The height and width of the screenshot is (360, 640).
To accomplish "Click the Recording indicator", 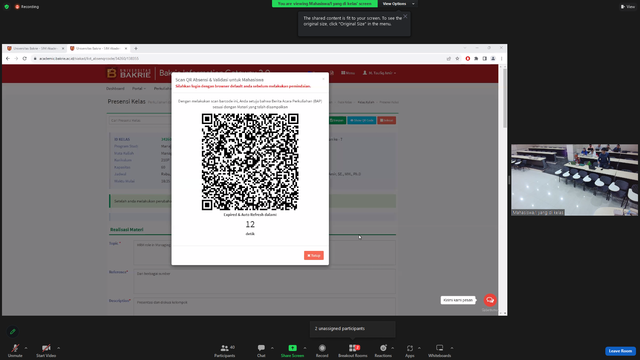I will coord(27,7).
